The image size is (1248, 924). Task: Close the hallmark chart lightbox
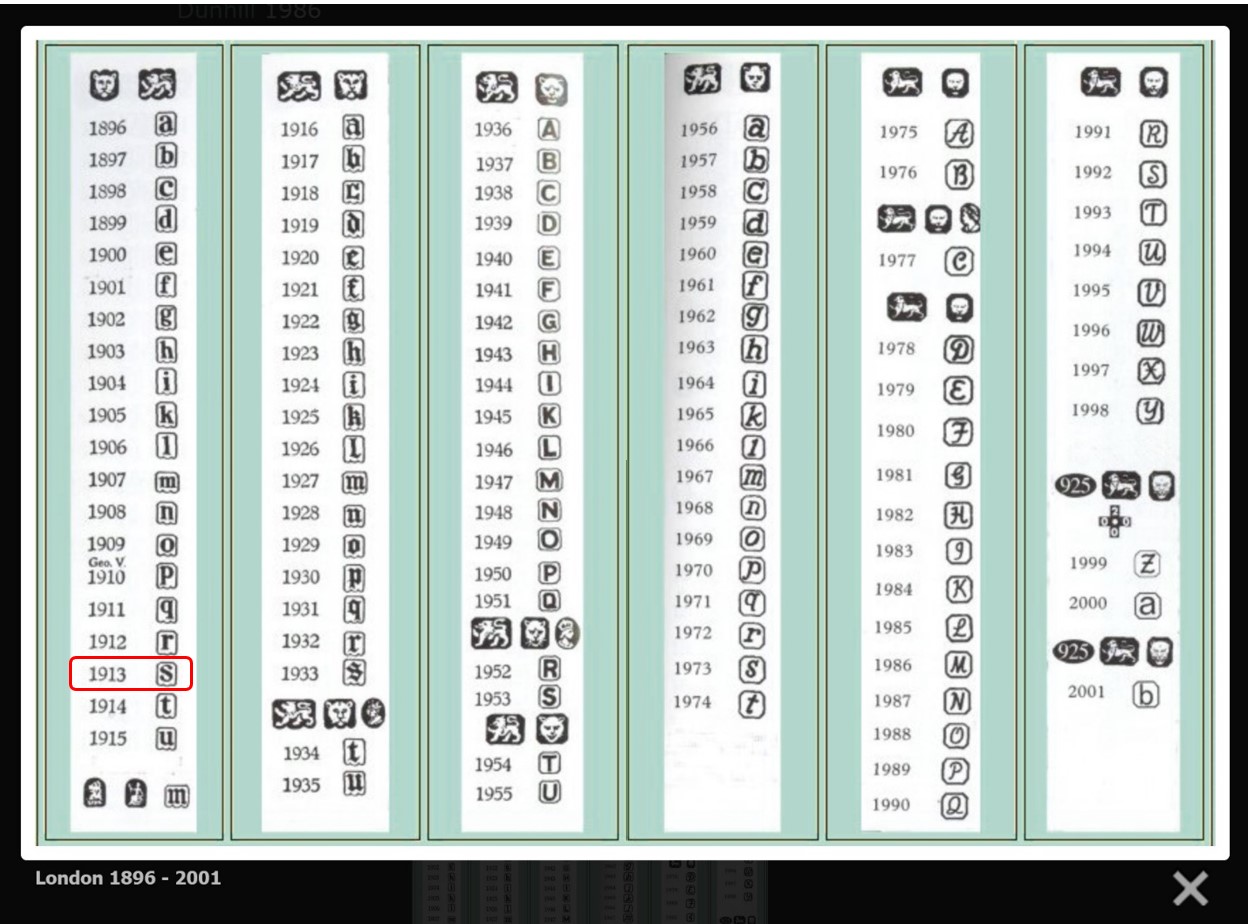pos(1190,887)
